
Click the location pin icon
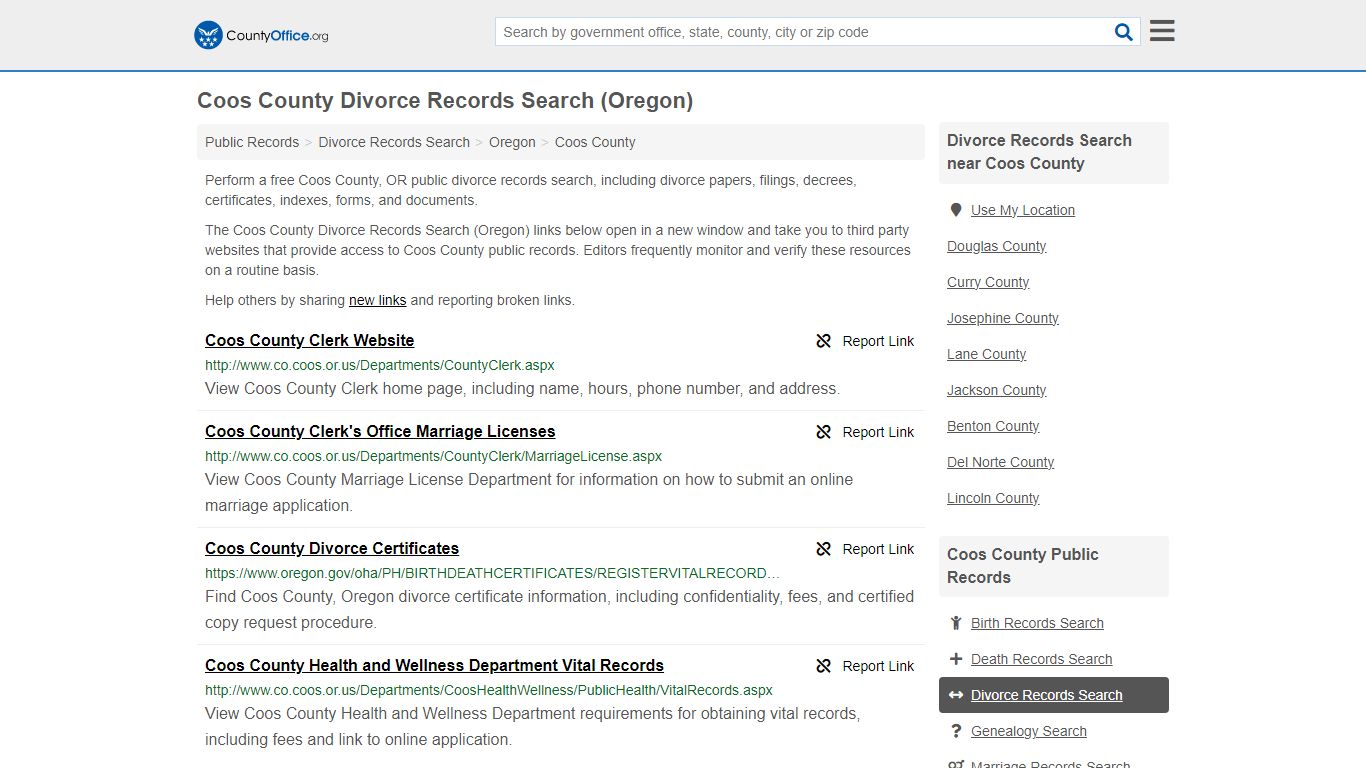(x=956, y=210)
